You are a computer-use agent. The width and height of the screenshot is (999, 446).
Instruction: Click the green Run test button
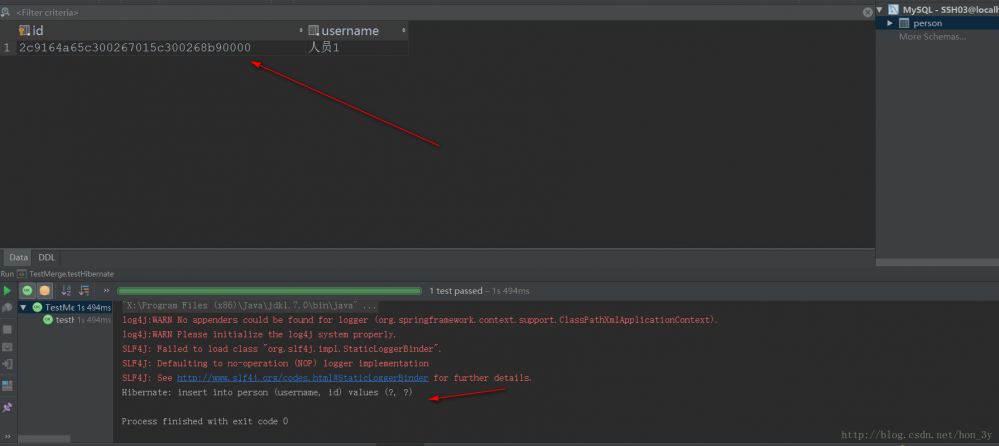click(7, 290)
